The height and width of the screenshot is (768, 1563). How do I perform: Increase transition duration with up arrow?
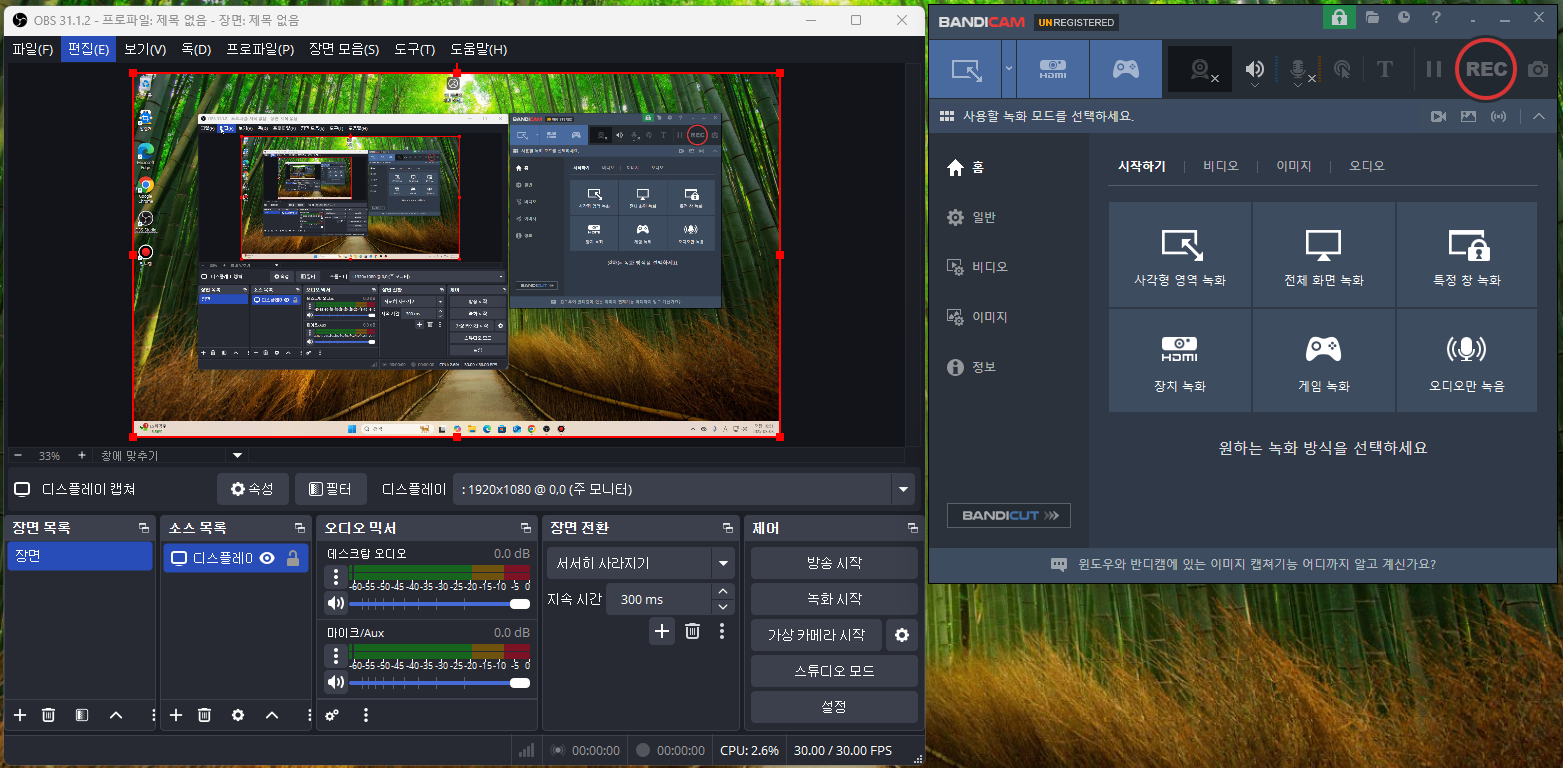723,592
